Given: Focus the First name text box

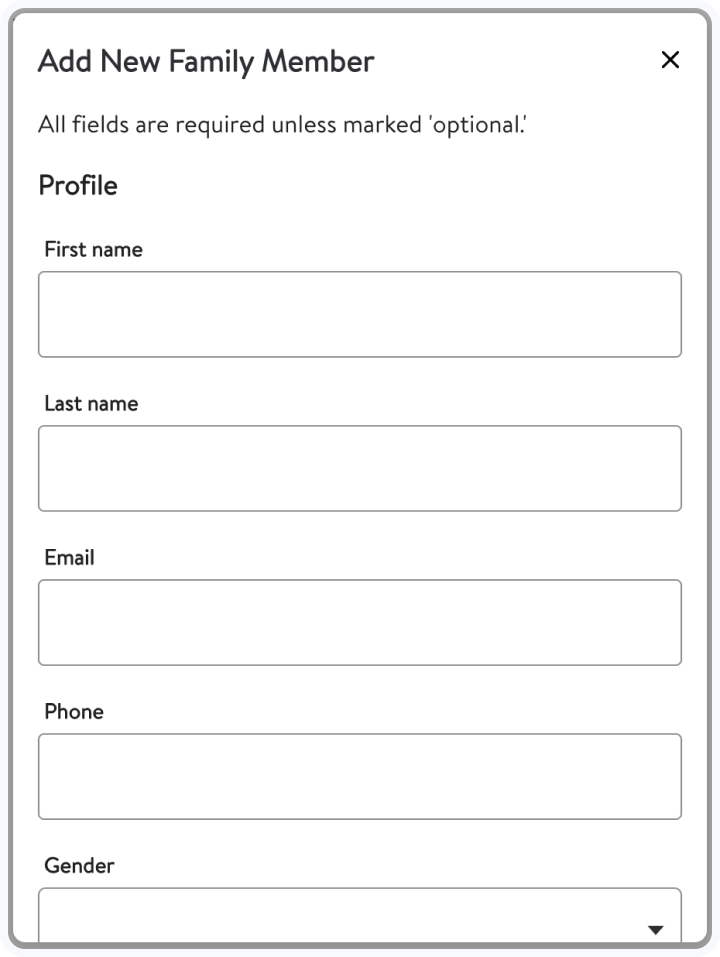Looking at the screenshot, I should pyautogui.click(x=360, y=314).
